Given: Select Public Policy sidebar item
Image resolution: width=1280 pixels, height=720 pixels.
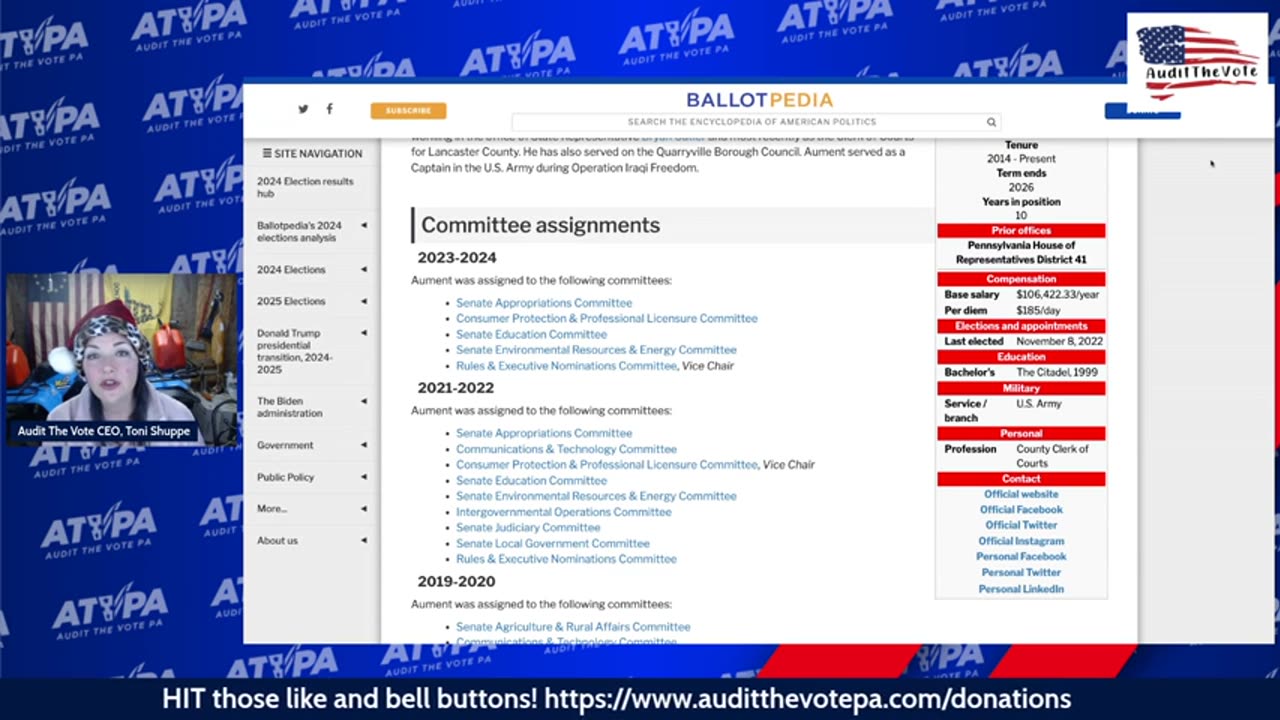Looking at the screenshot, I should (285, 477).
